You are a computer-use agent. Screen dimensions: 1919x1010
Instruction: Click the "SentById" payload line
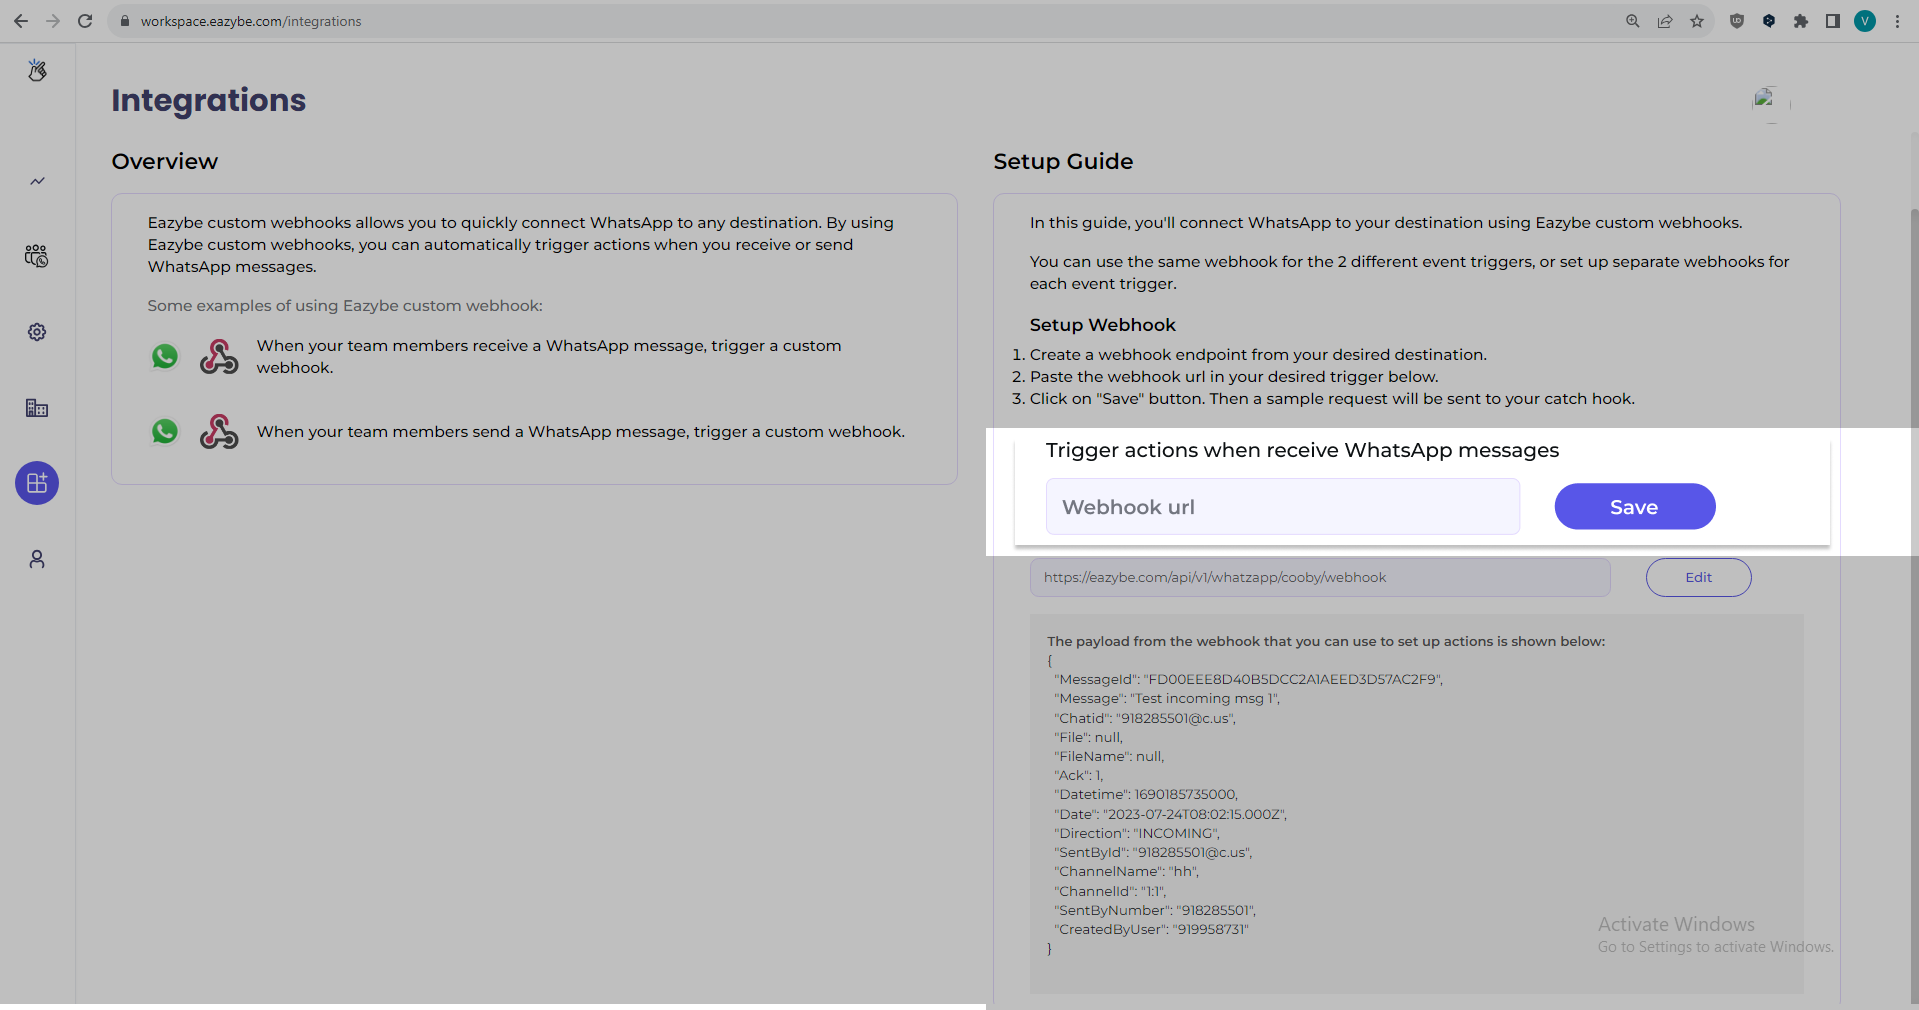pos(1153,852)
